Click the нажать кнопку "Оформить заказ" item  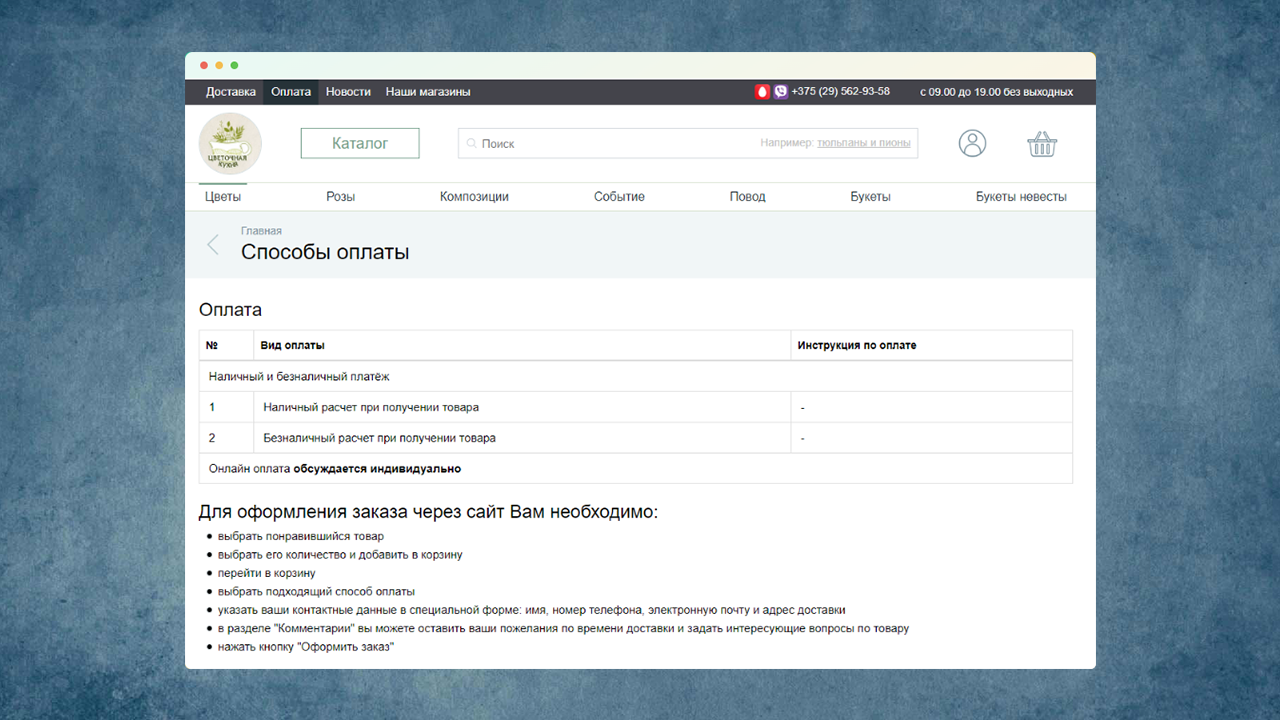(x=306, y=647)
